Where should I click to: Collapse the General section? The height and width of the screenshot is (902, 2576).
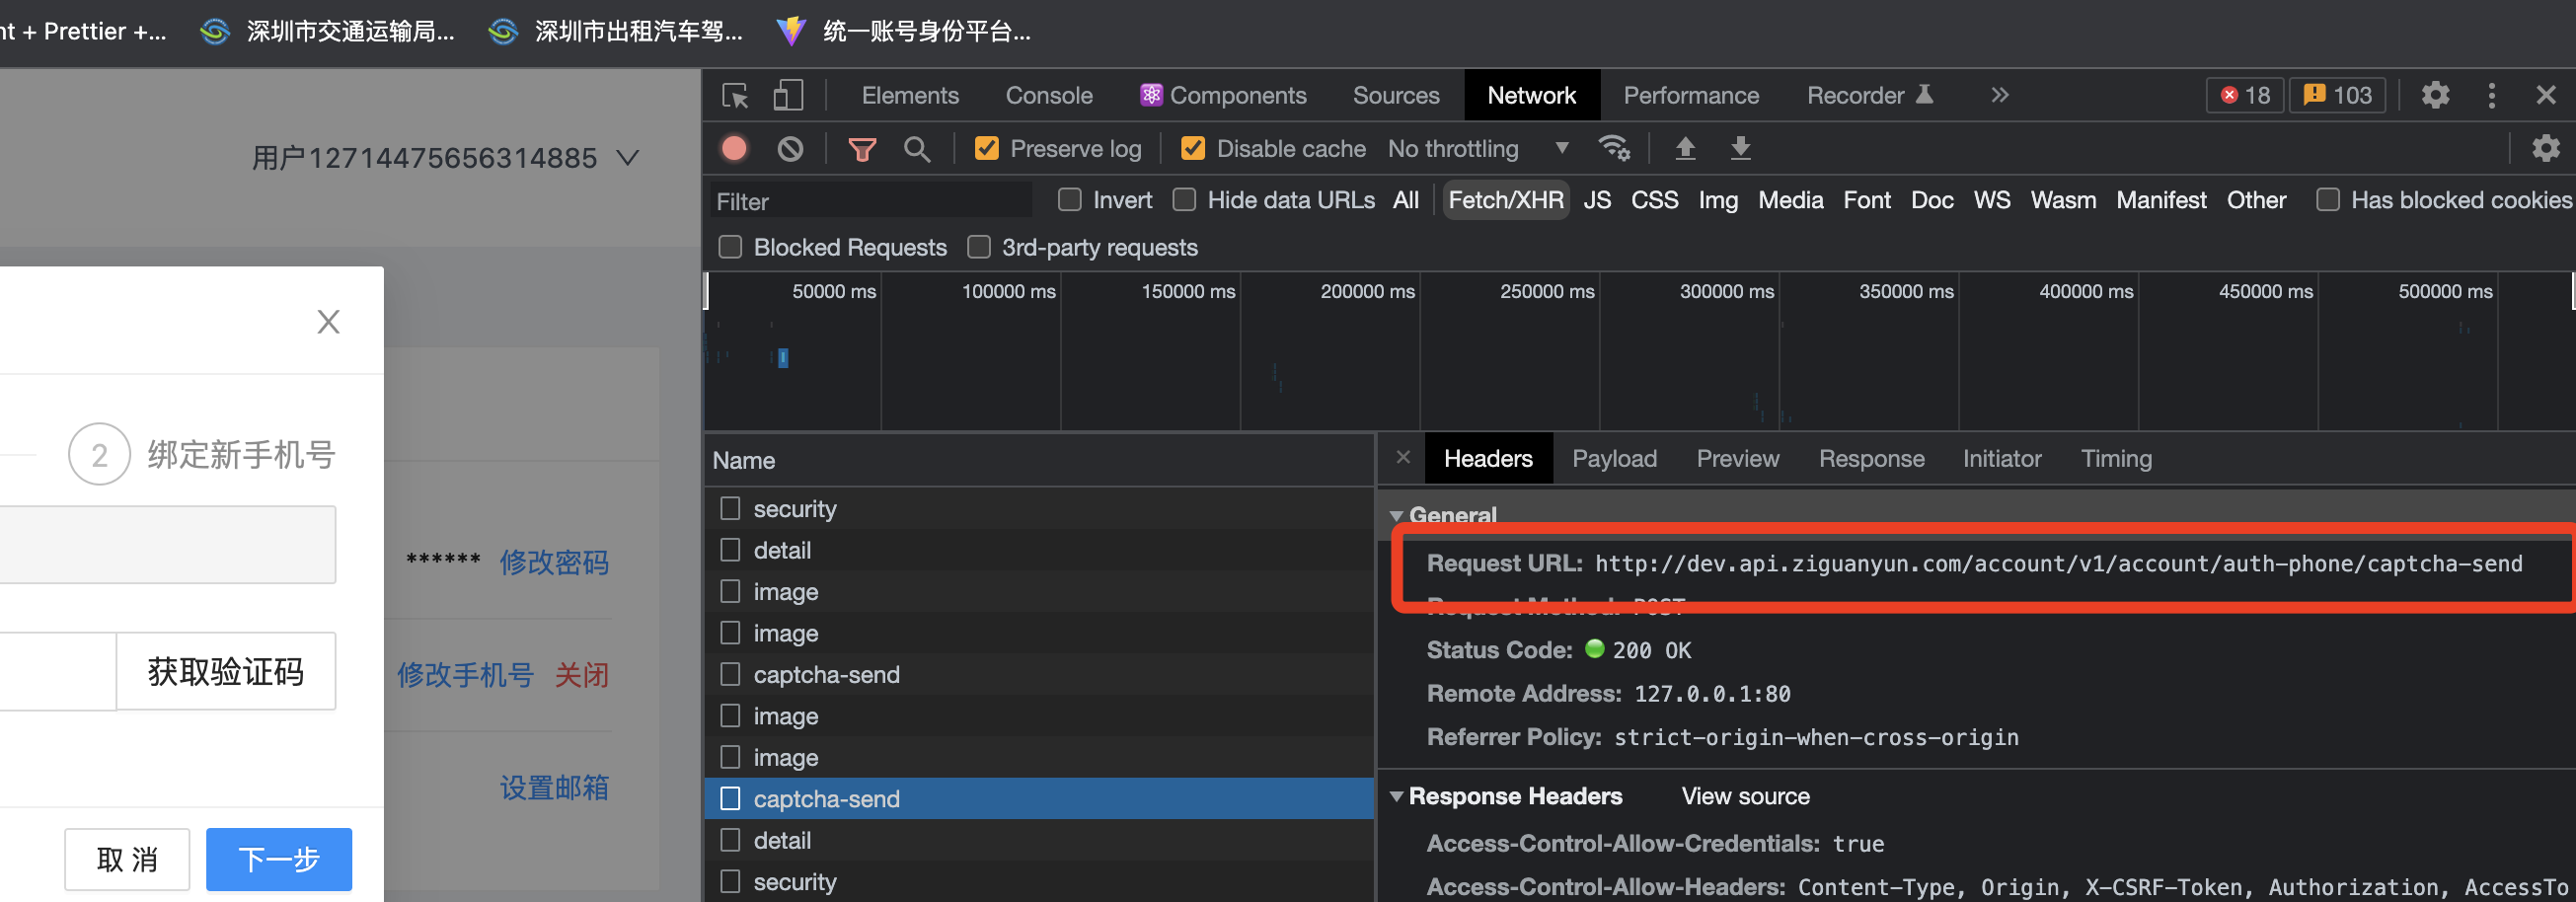(x=1398, y=516)
